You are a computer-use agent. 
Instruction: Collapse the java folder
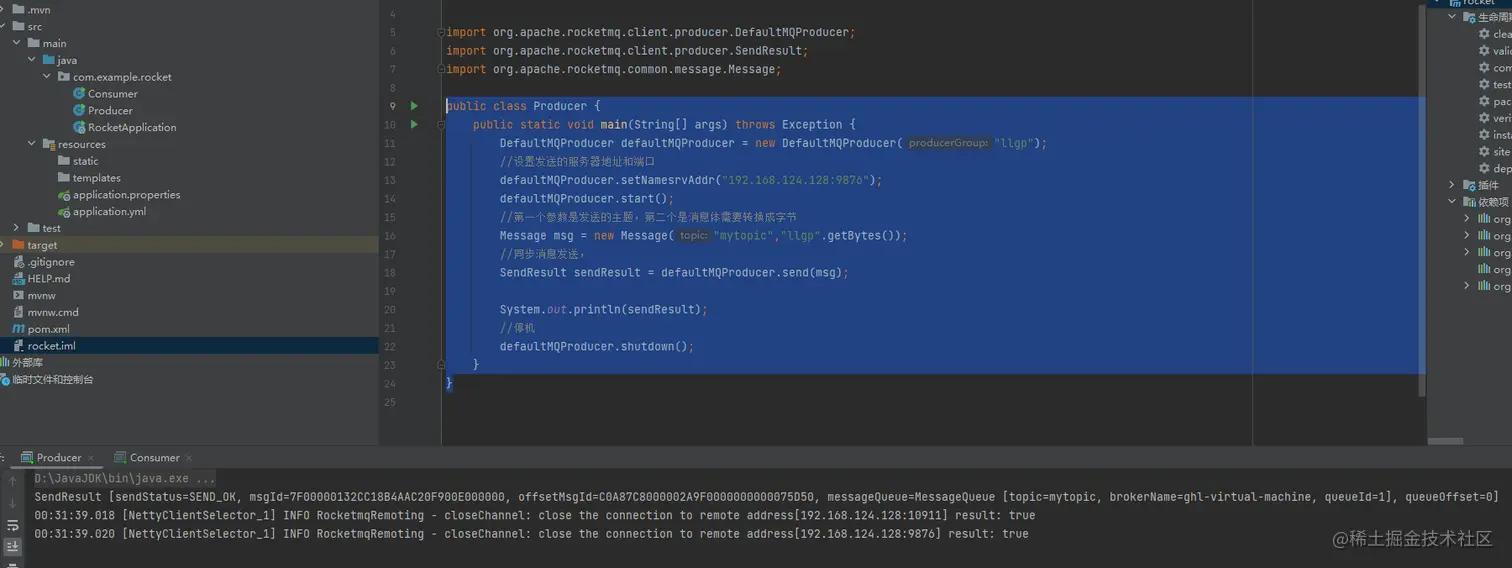32,61
